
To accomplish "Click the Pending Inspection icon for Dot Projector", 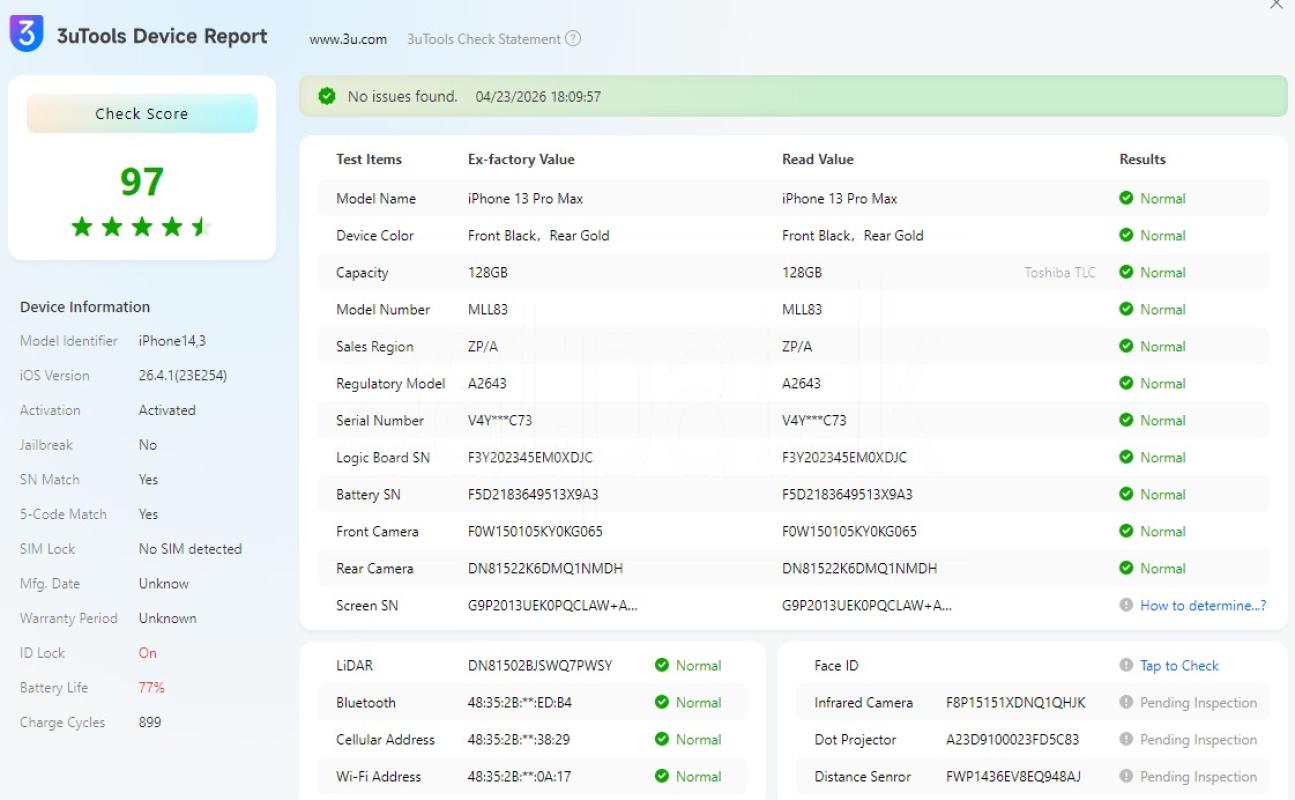I will (x=1126, y=740).
